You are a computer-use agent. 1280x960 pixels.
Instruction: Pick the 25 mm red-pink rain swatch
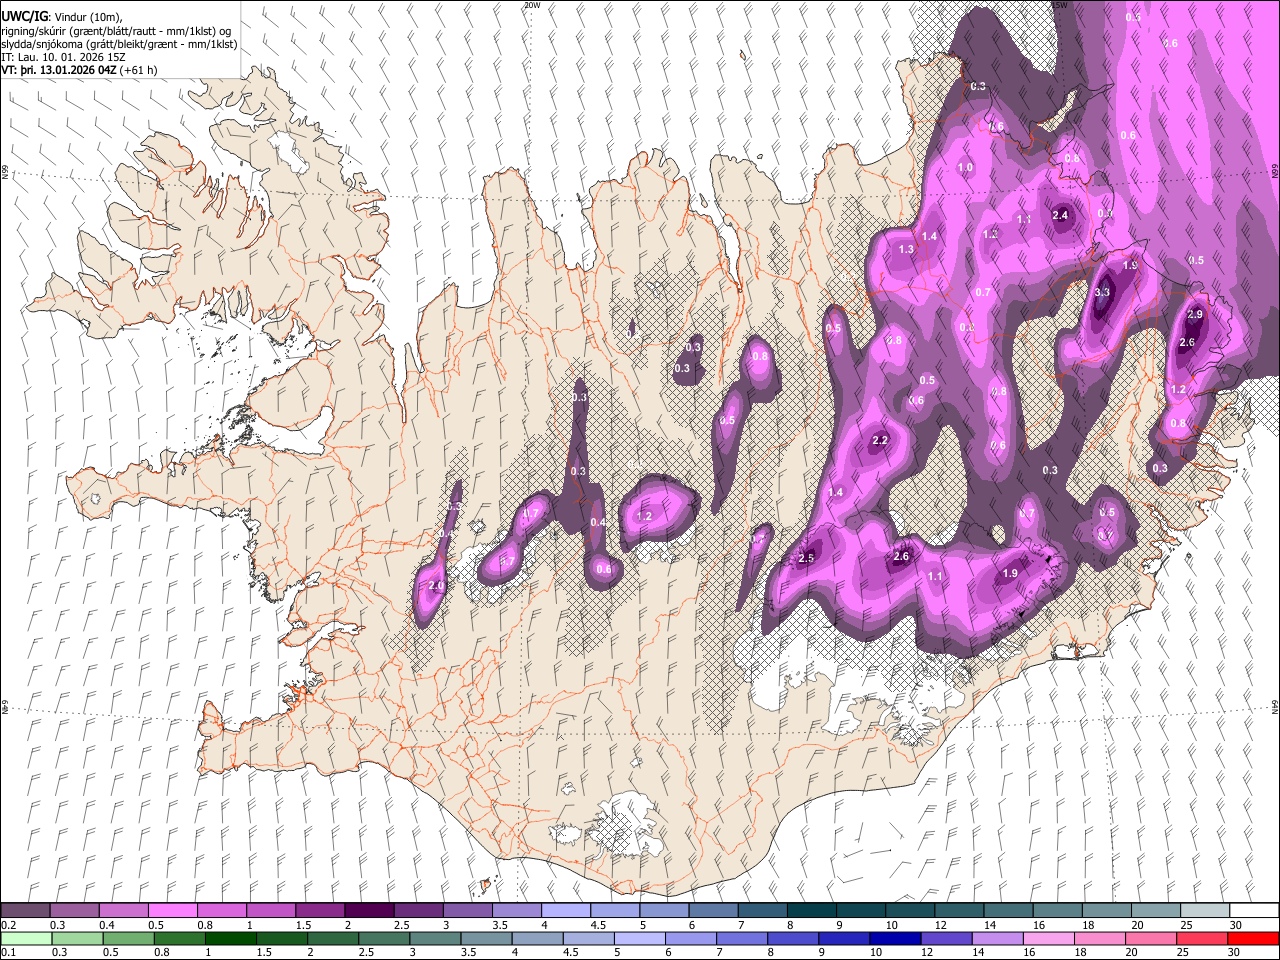coord(1201,938)
